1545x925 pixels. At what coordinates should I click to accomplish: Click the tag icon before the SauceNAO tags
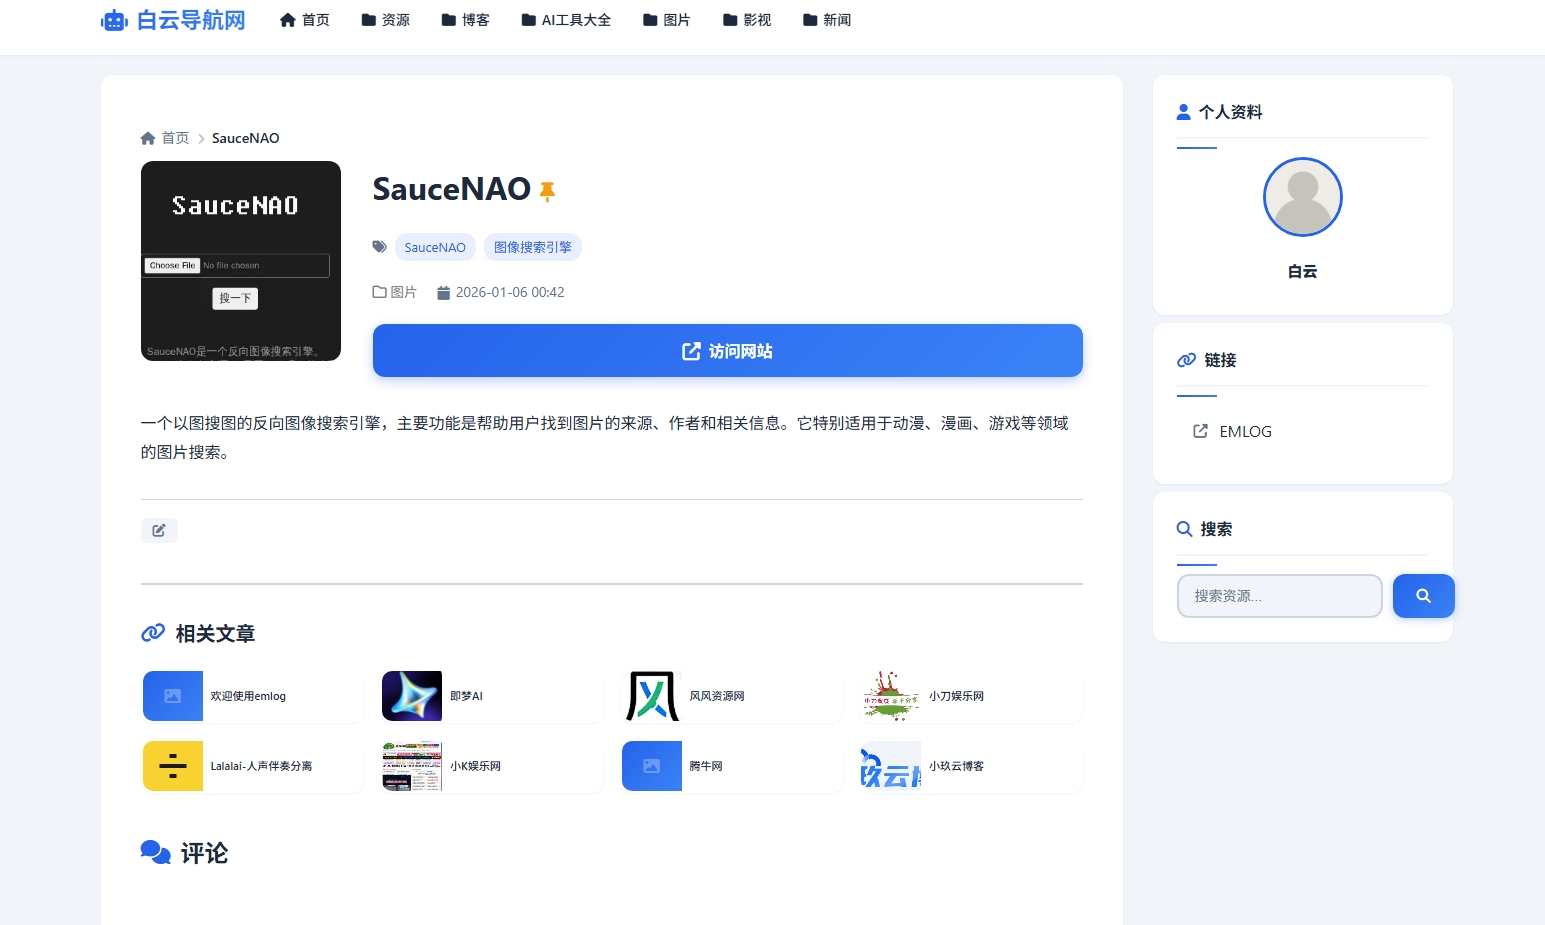click(379, 246)
